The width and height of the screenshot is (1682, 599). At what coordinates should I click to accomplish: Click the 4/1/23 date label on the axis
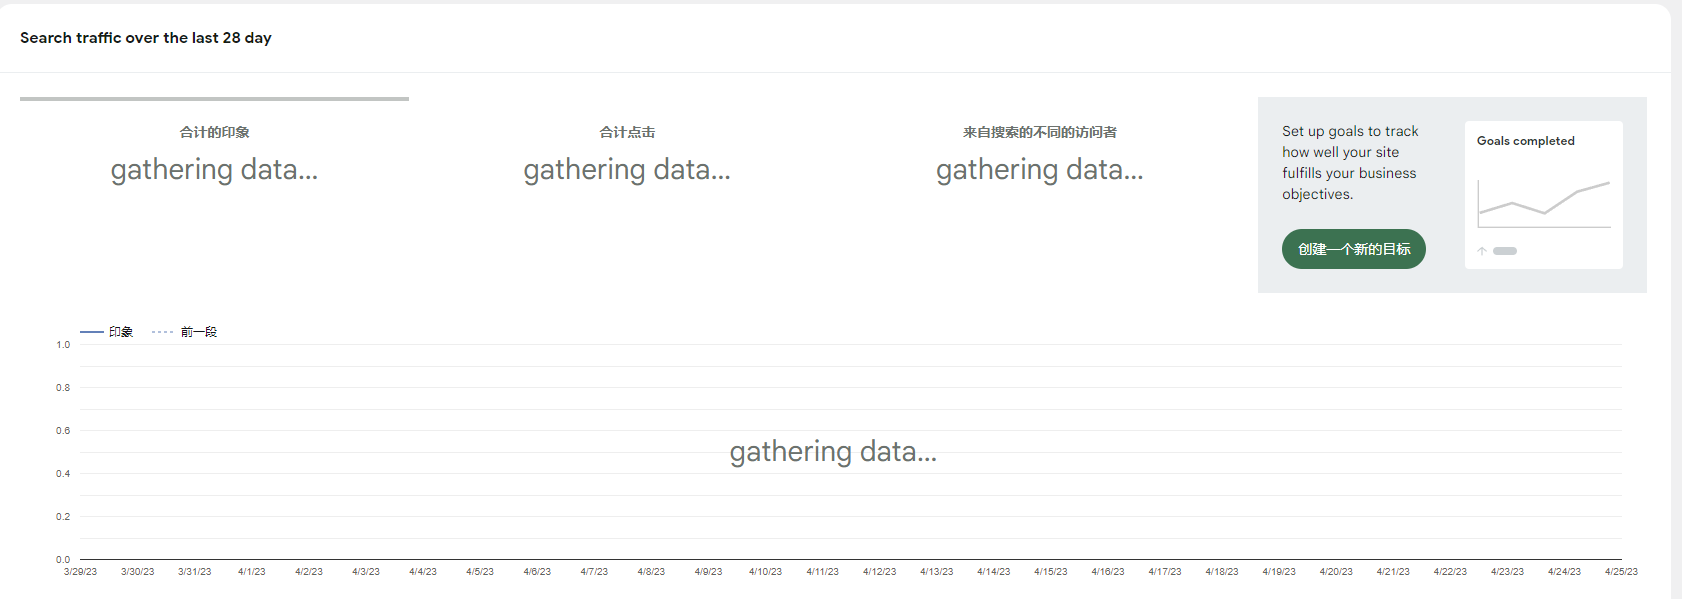pyautogui.click(x=252, y=572)
